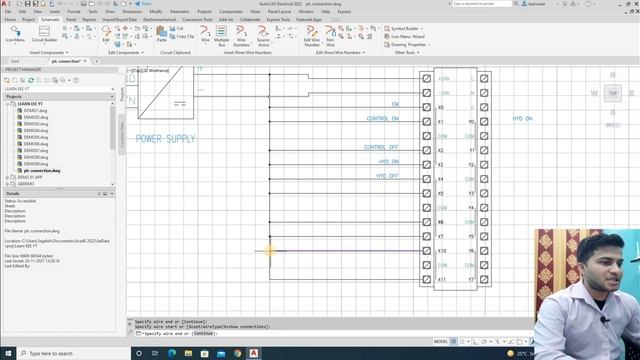Select the POWER SUPPLY text label

click(x=165, y=139)
